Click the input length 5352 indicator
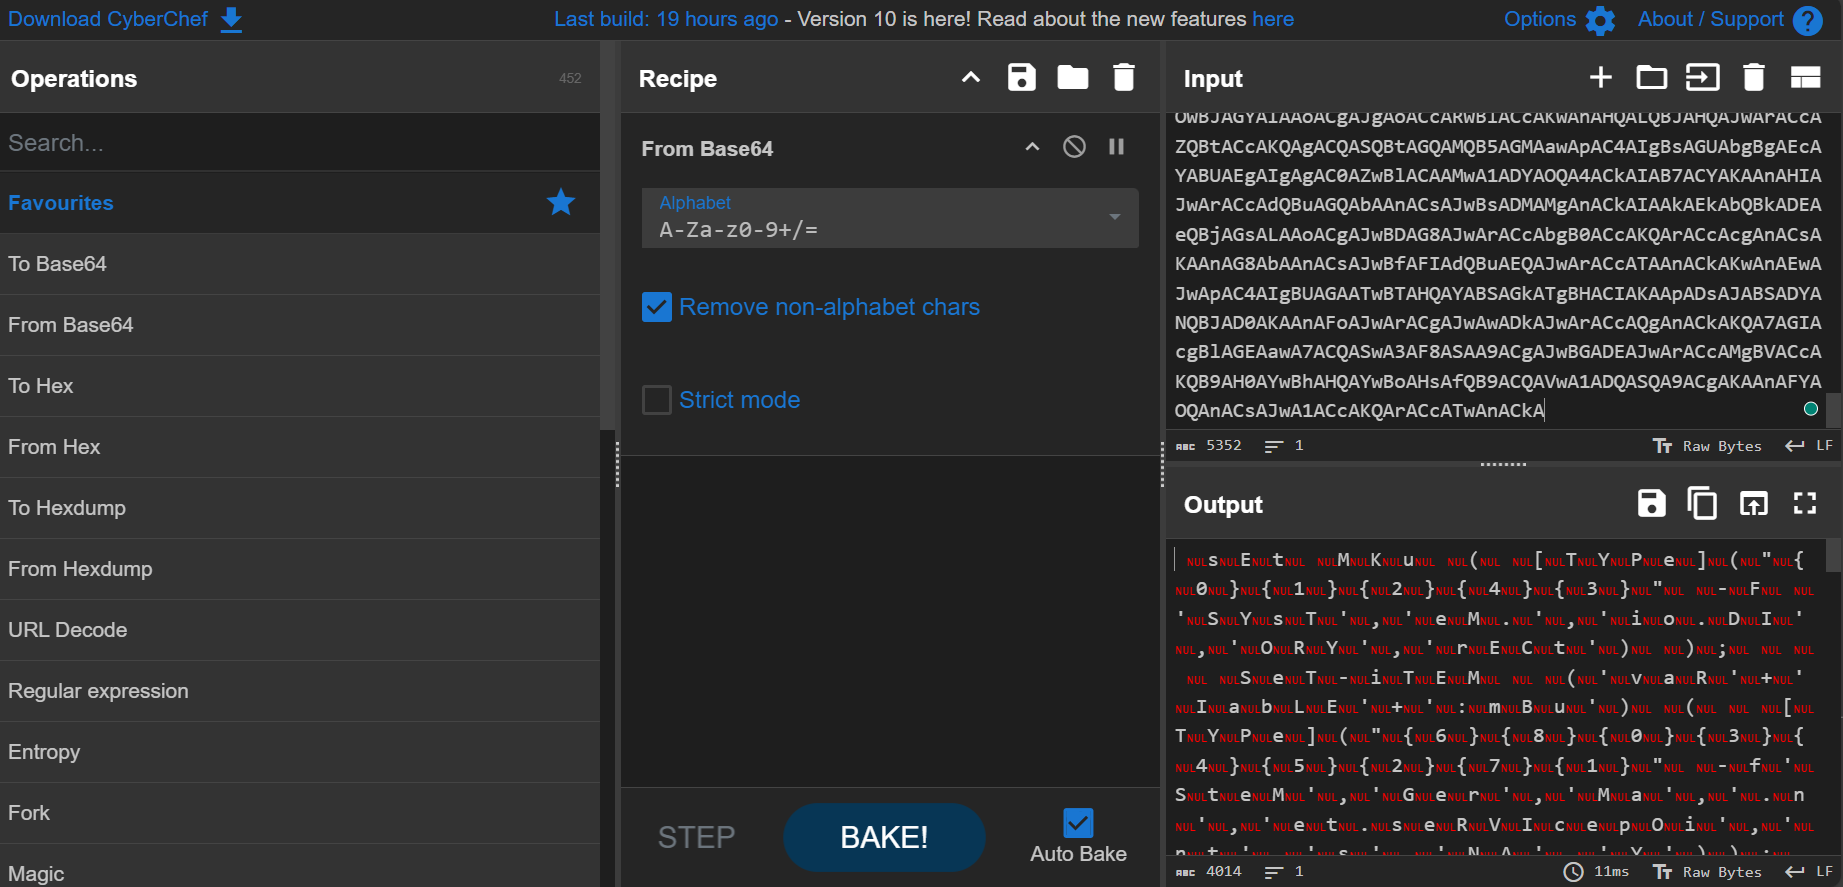1843x887 pixels. click(1209, 446)
